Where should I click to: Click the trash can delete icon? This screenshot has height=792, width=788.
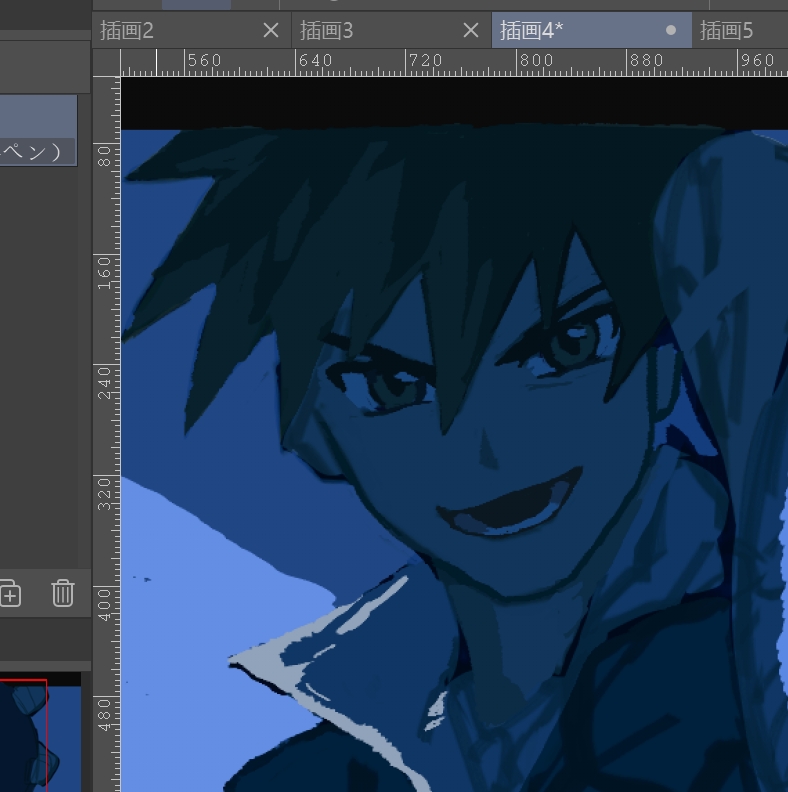[63, 594]
